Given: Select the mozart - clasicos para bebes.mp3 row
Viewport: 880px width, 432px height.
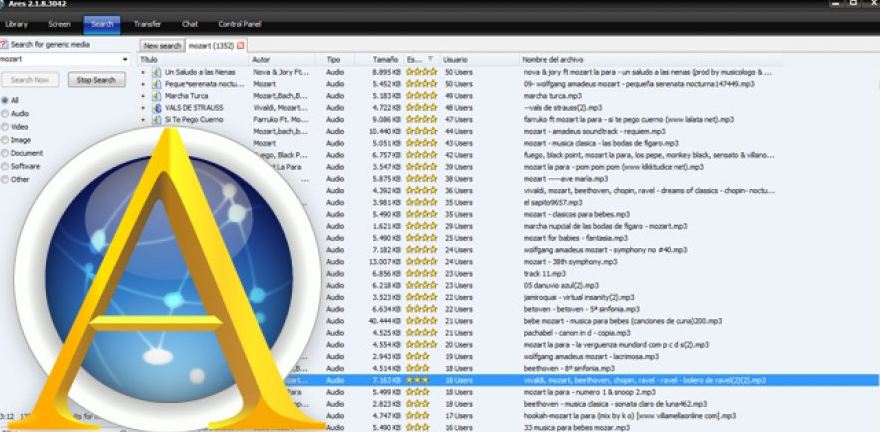Looking at the screenshot, I should pyautogui.click(x=576, y=214).
